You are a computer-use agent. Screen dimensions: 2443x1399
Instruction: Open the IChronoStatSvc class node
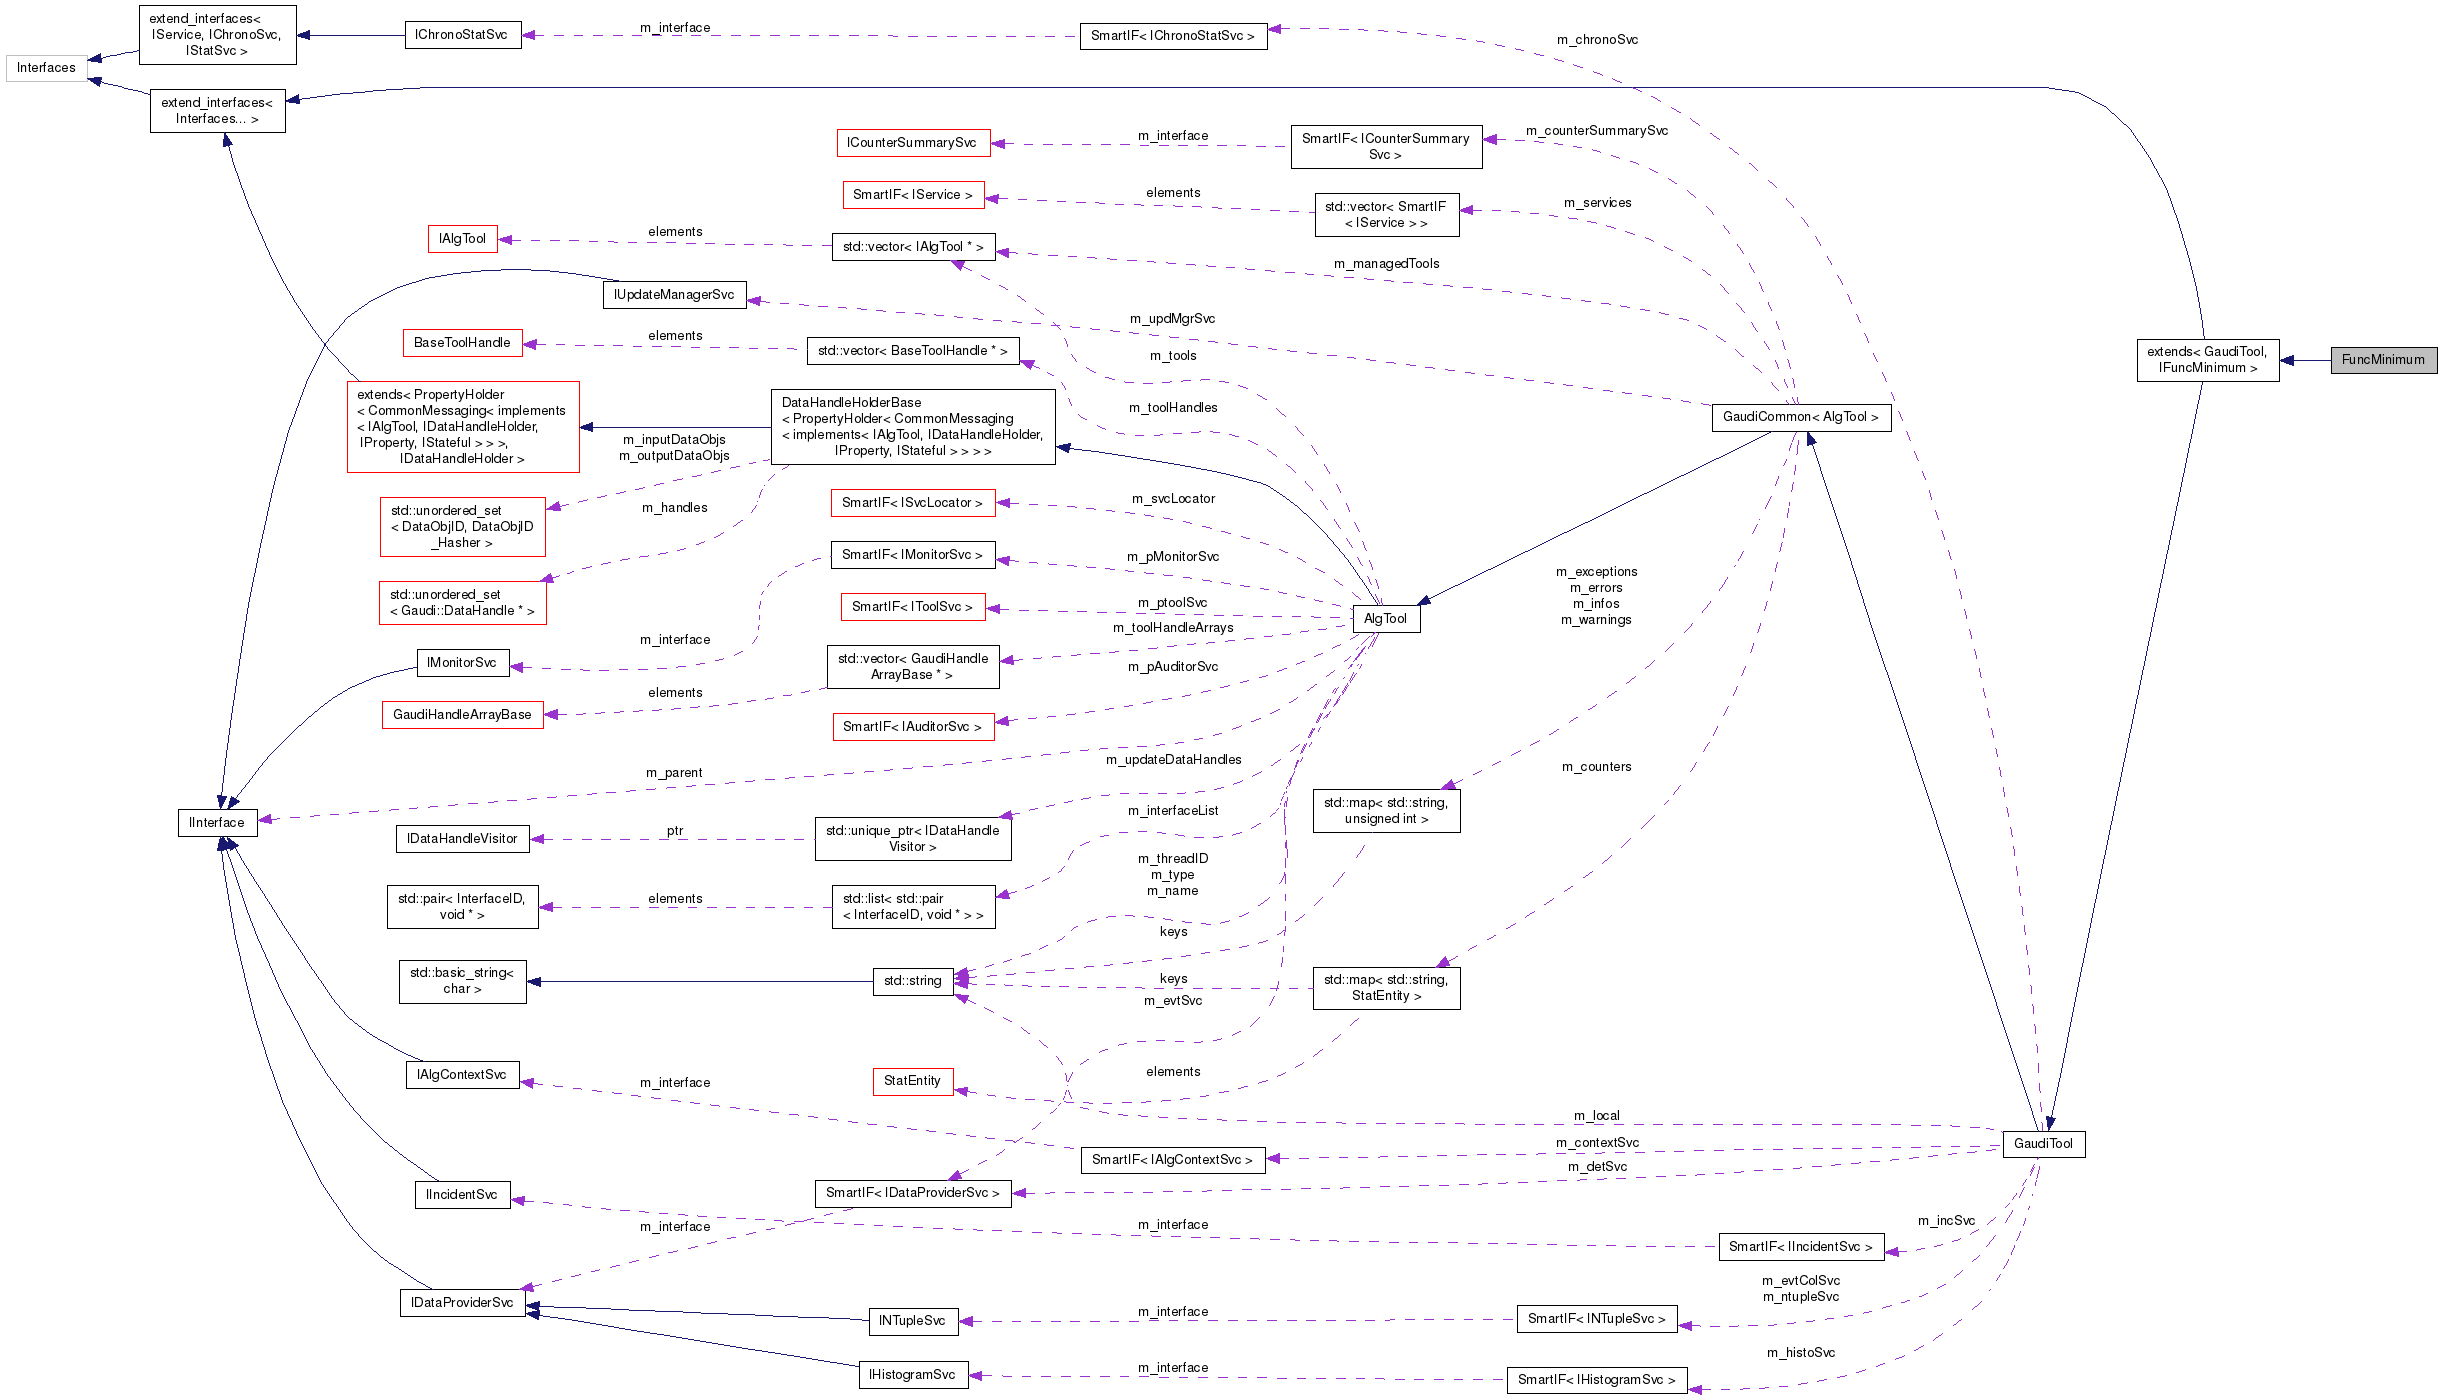tap(463, 34)
